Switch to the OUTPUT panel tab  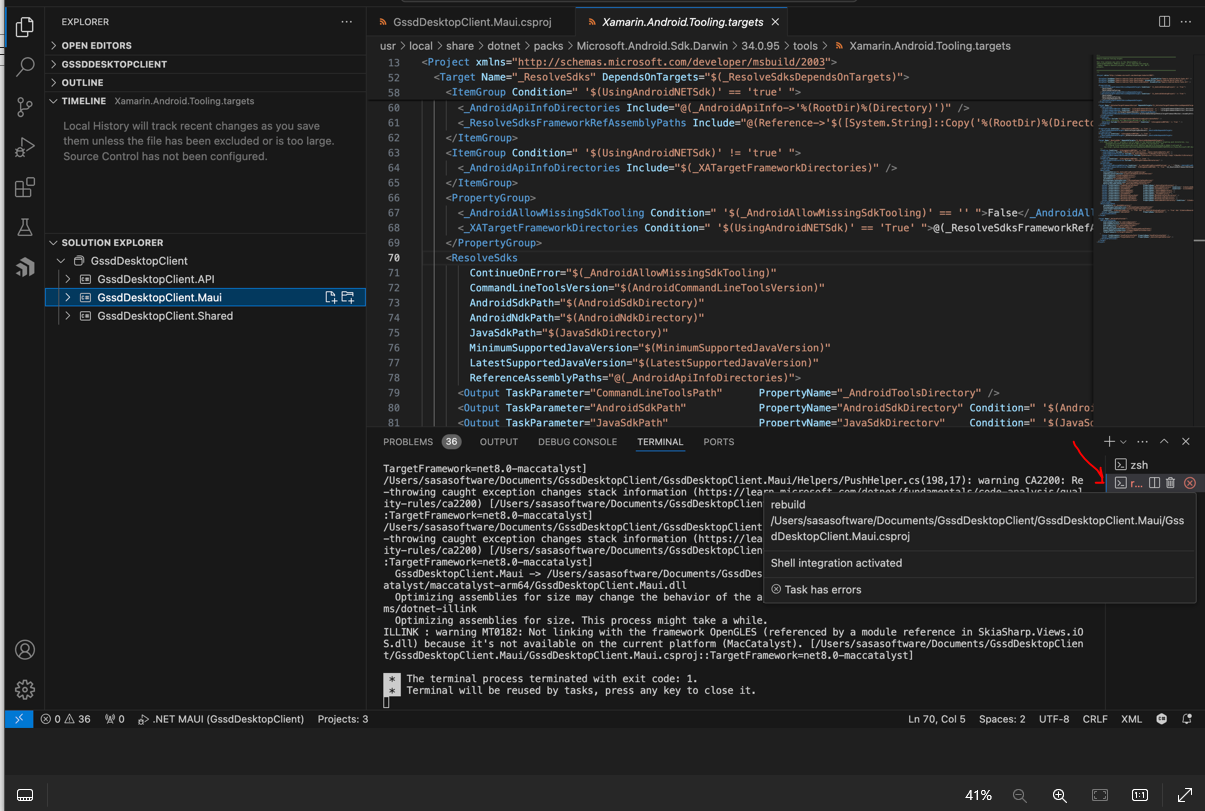tap(499, 441)
